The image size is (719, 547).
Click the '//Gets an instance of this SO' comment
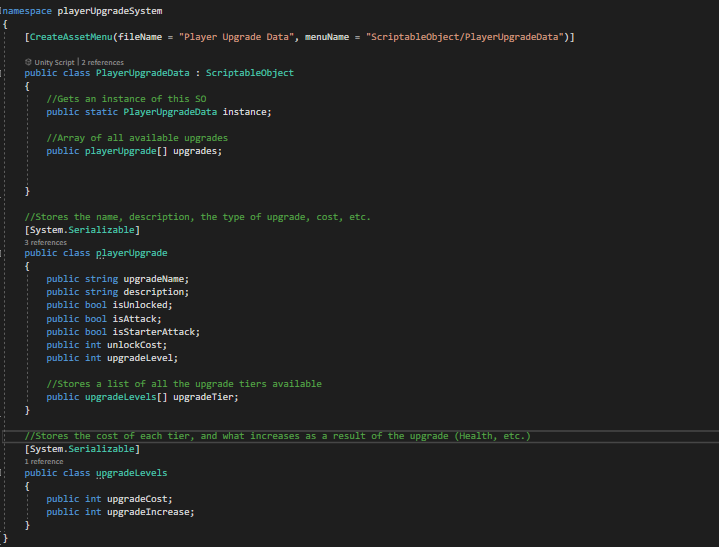click(x=126, y=99)
